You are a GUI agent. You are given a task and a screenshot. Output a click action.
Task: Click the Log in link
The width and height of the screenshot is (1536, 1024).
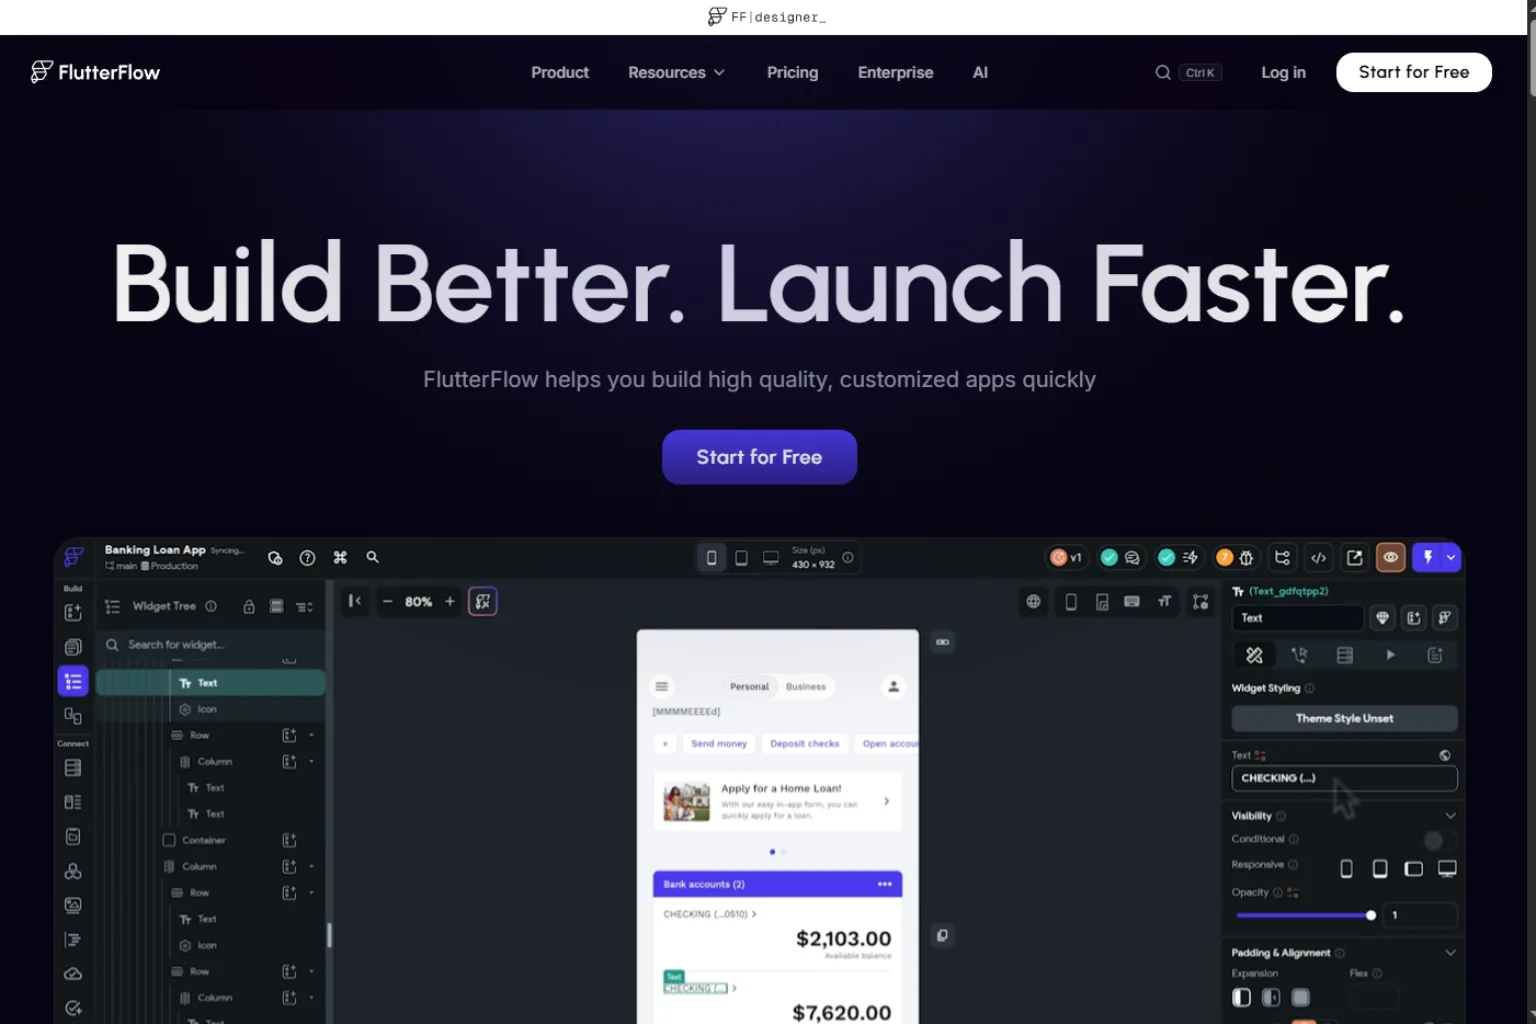(x=1283, y=72)
